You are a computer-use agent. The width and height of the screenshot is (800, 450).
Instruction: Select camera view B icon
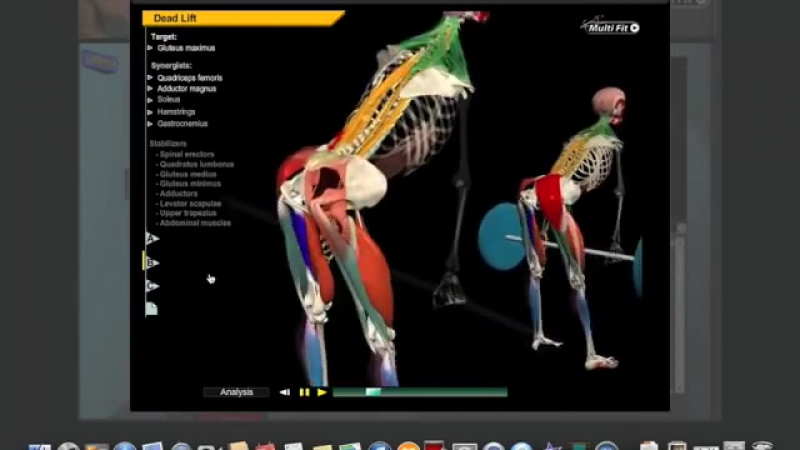point(151,262)
